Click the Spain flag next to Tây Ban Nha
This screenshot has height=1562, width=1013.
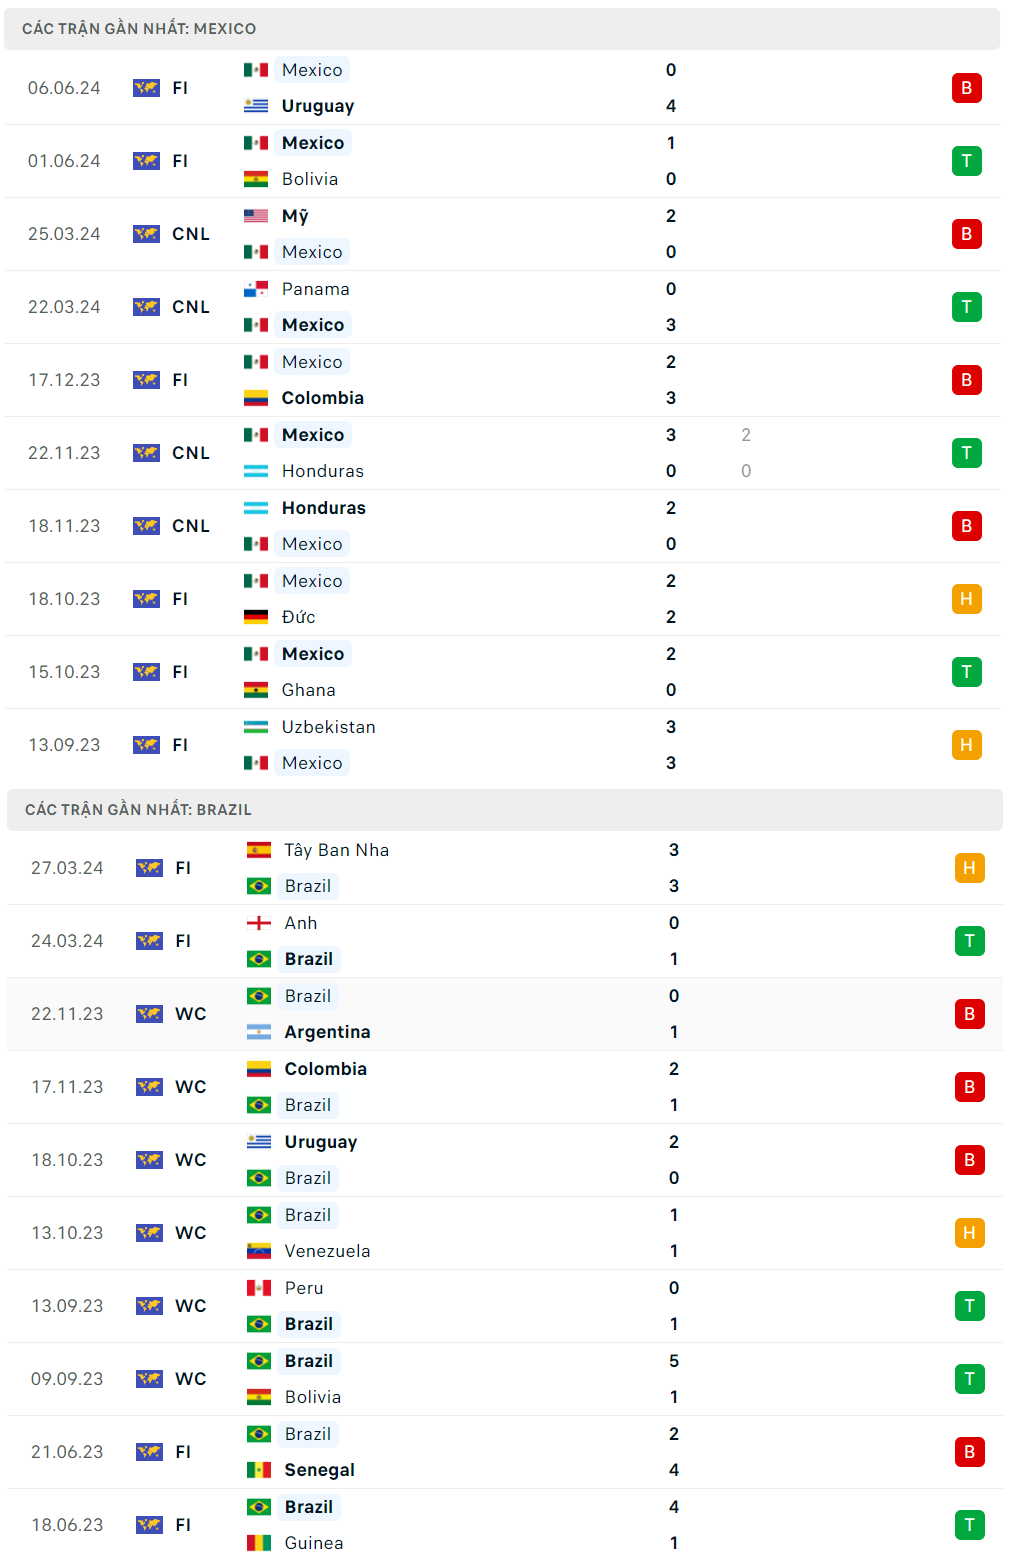click(x=259, y=850)
